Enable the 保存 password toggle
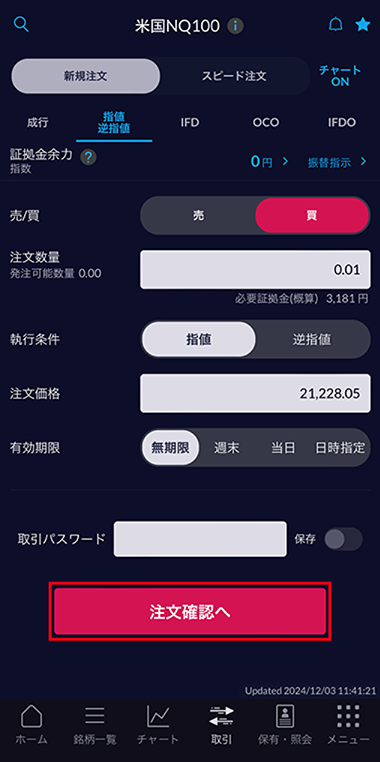The height and width of the screenshot is (762, 380). coord(344,539)
